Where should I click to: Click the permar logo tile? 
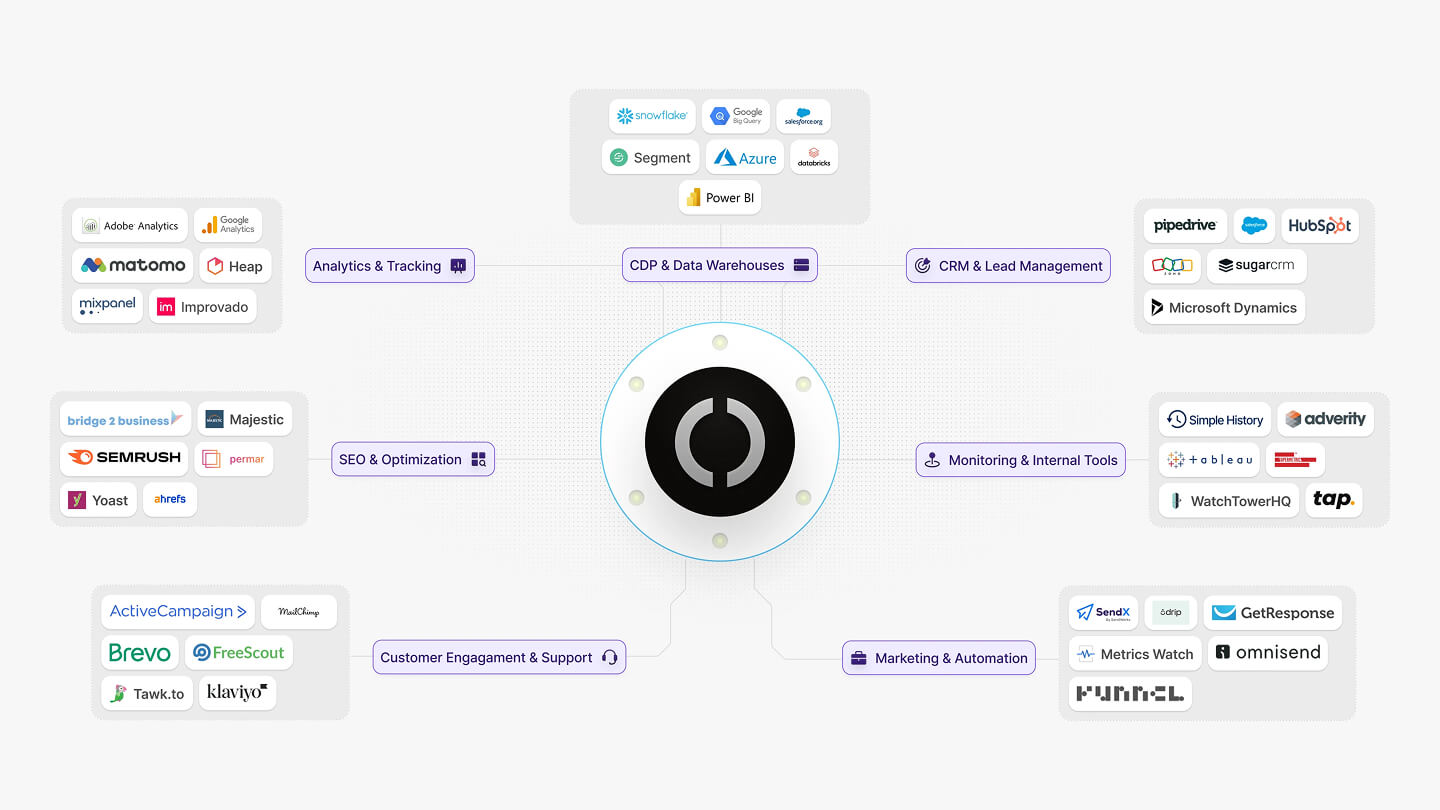(x=234, y=459)
